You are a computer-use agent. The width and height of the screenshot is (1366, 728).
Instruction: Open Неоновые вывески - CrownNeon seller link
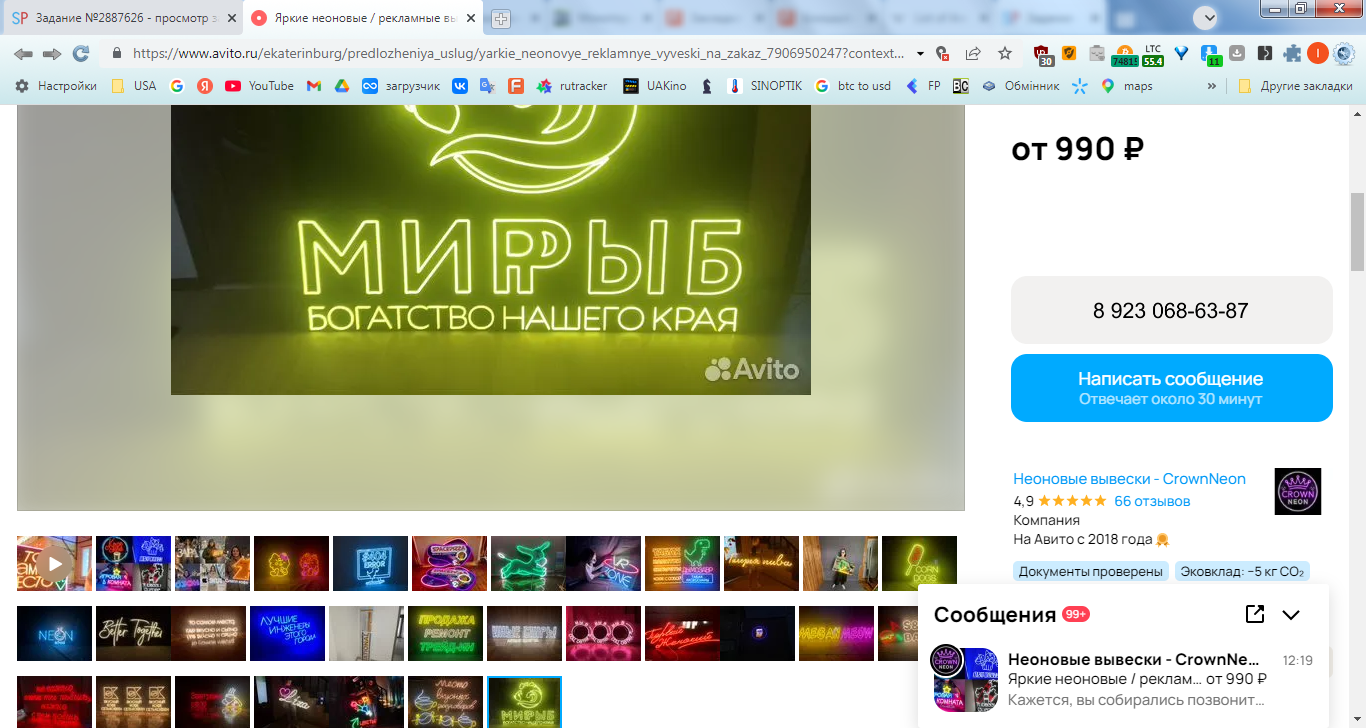(x=1129, y=479)
